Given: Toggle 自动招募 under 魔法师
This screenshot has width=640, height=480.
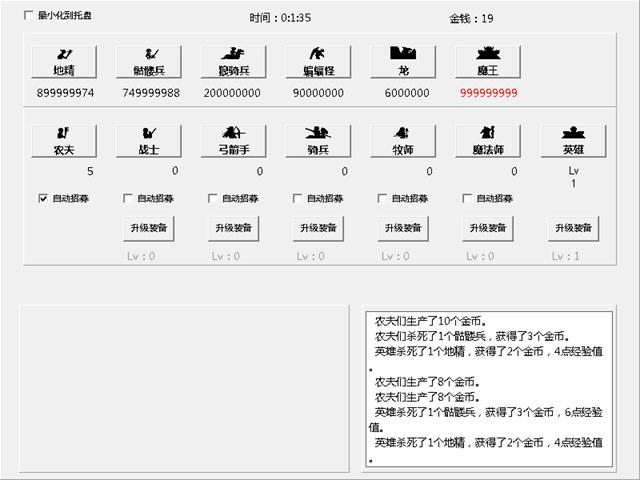Looking at the screenshot, I should click(x=468, y=198).
